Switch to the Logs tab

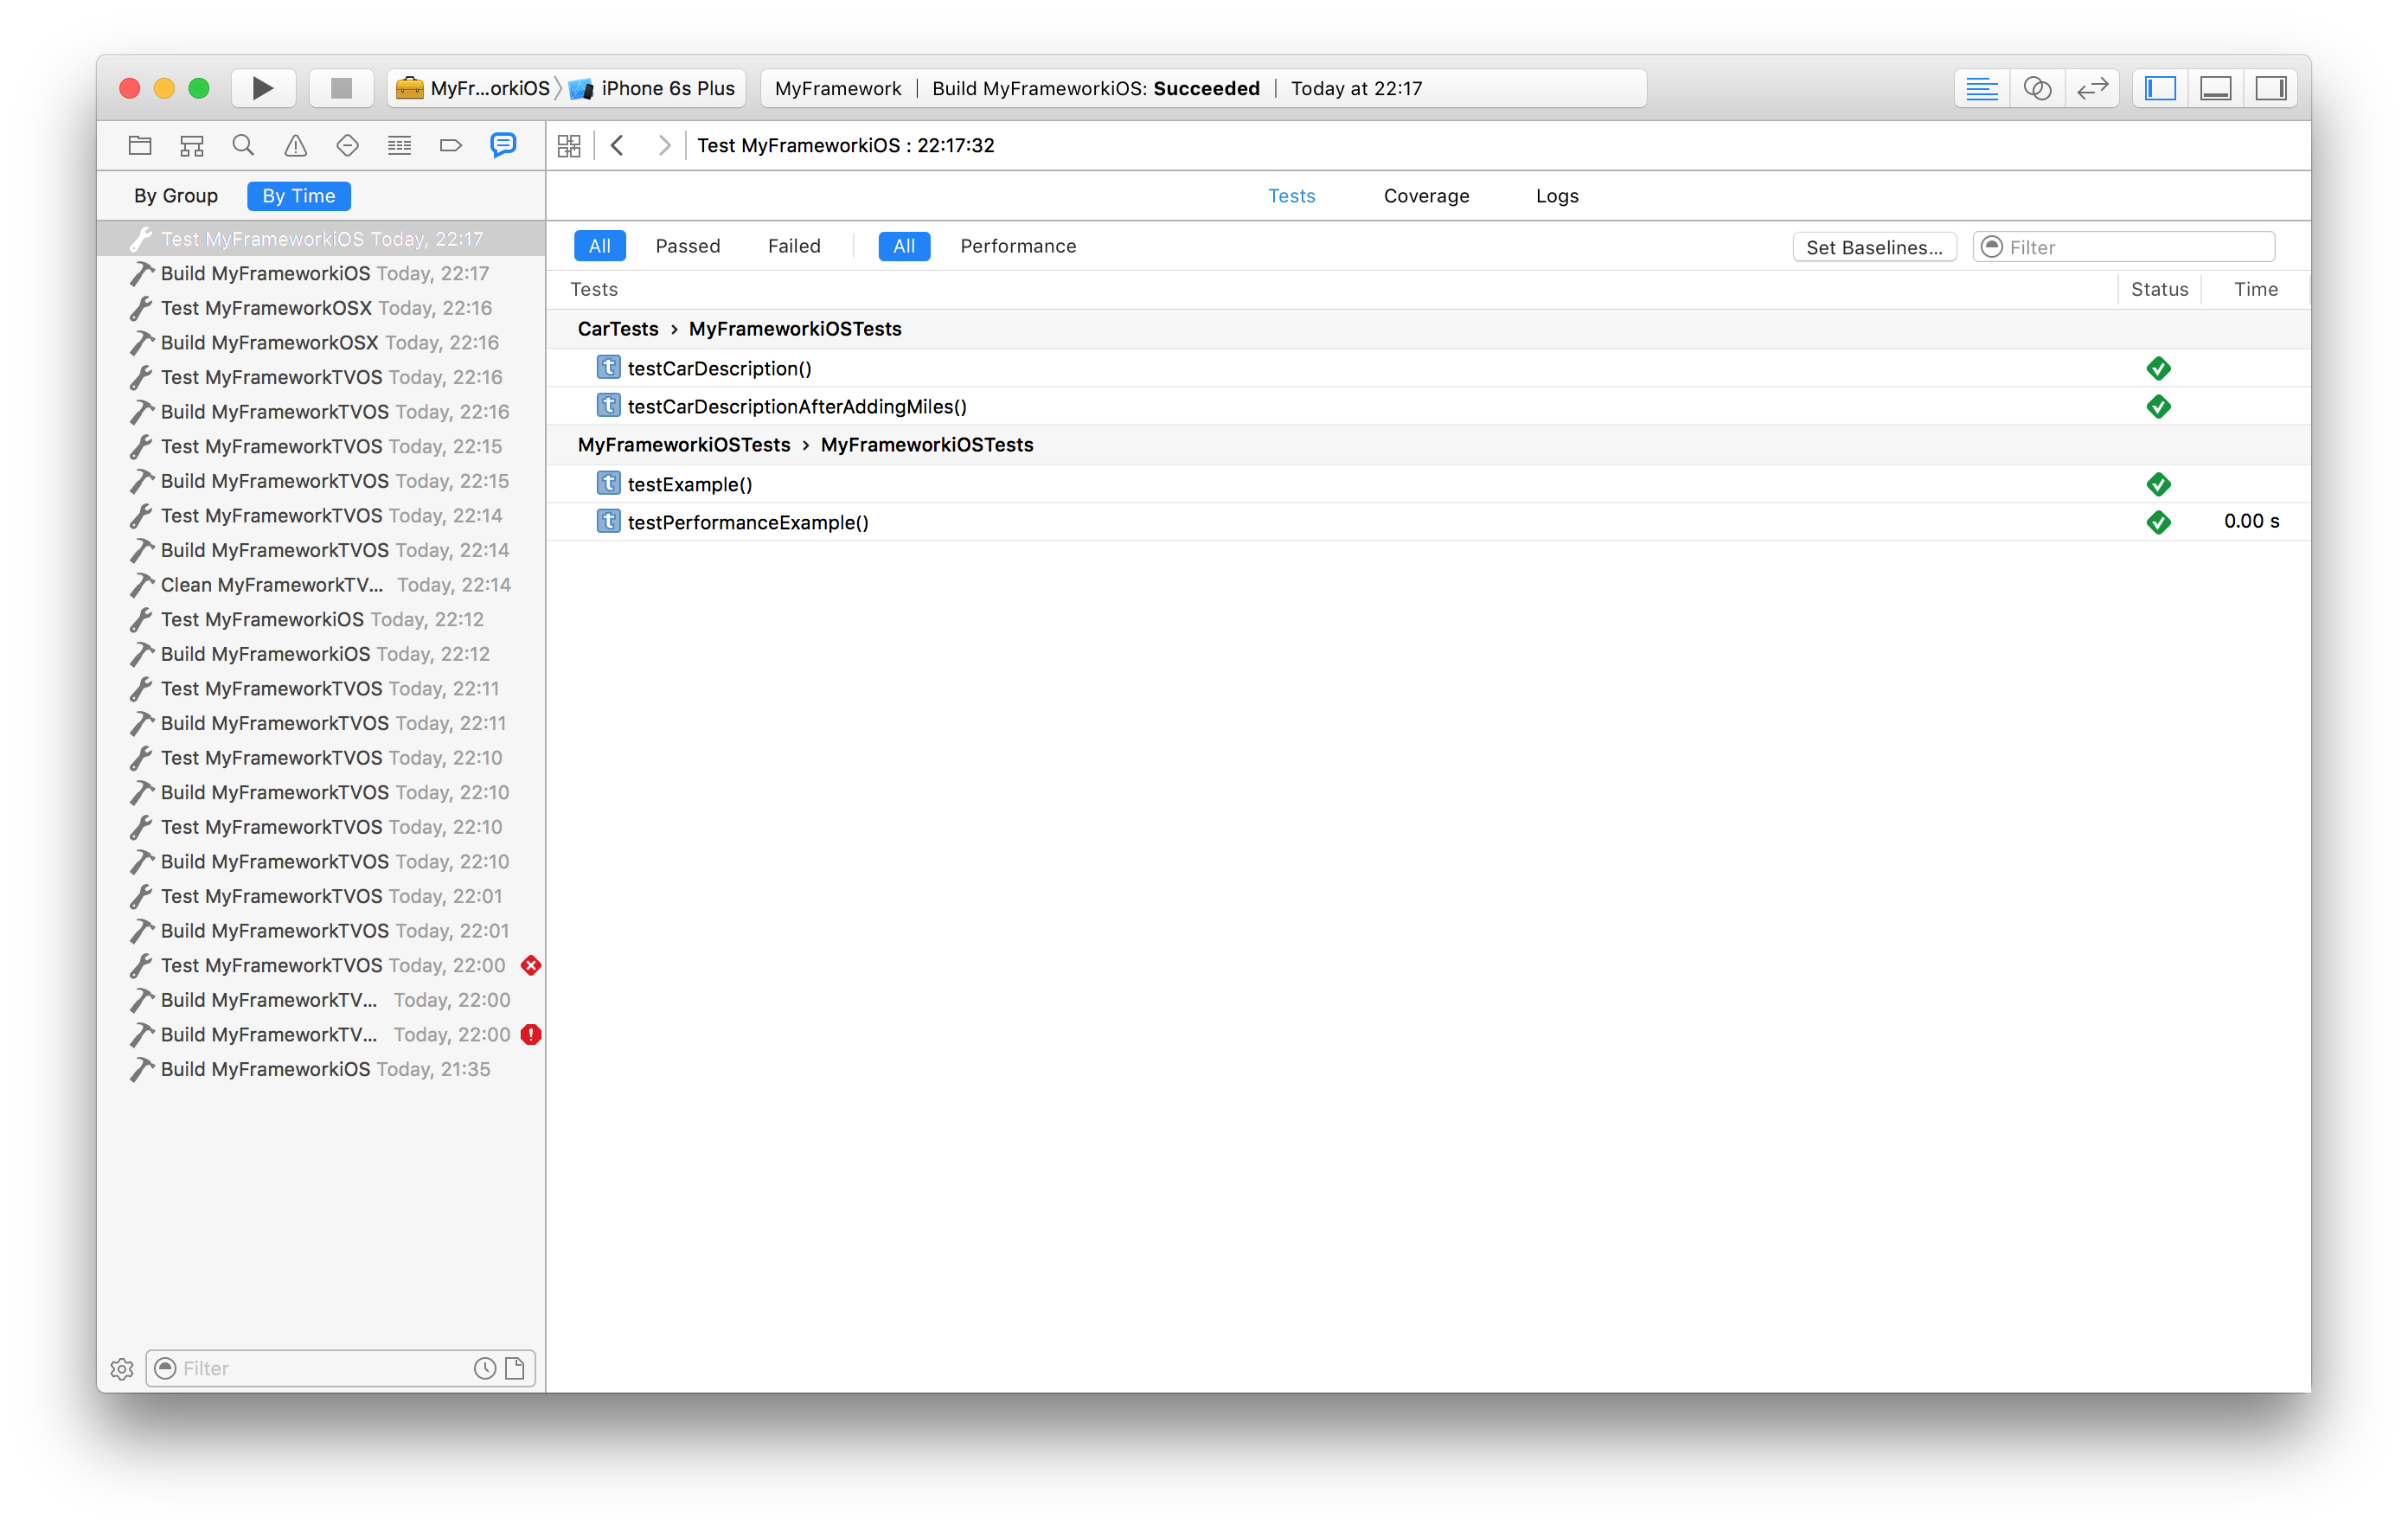[x=1555, y=195]
